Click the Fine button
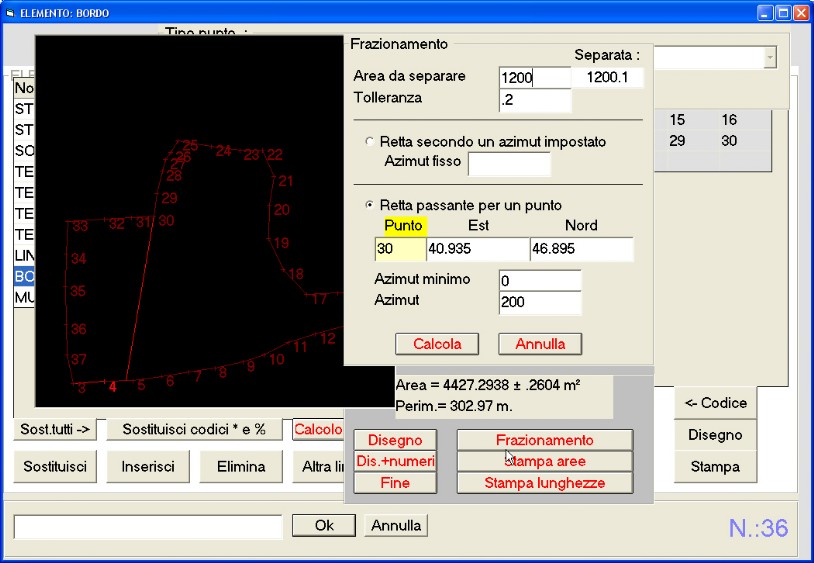 [395, 483]
